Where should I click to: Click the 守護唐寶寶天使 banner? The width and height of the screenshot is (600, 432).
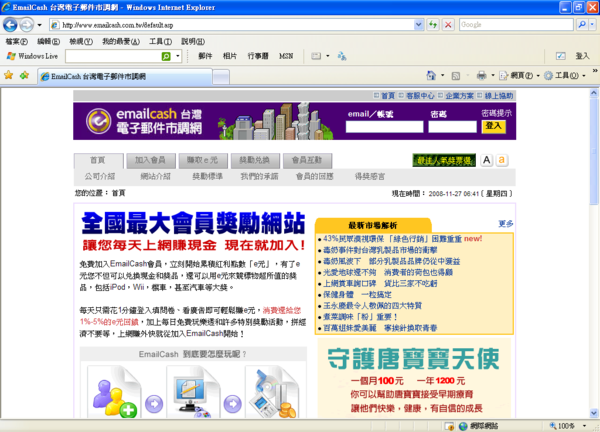pos(414,378)
